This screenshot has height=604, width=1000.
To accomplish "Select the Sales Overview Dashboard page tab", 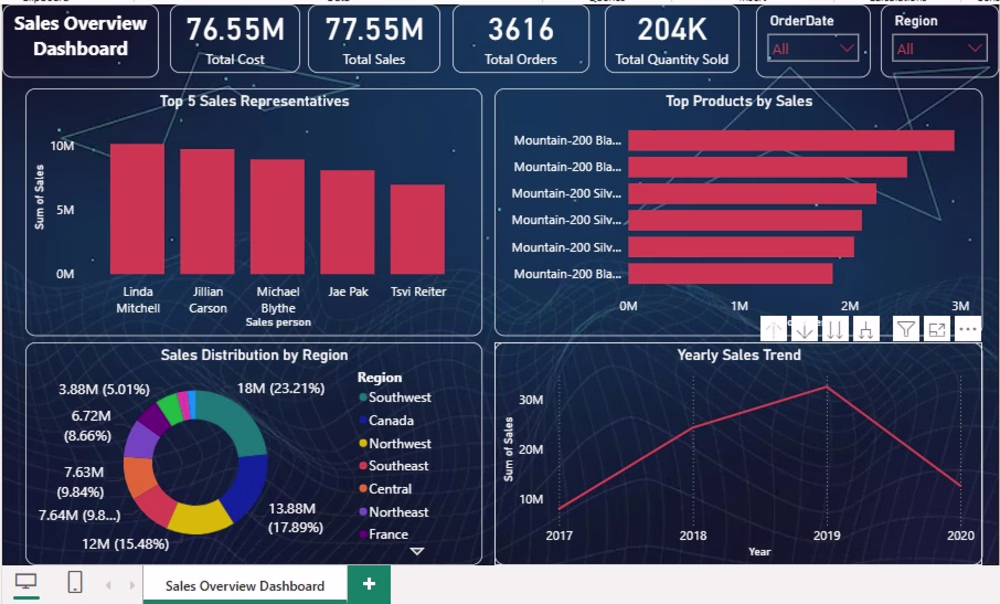I will pos(245,586).
